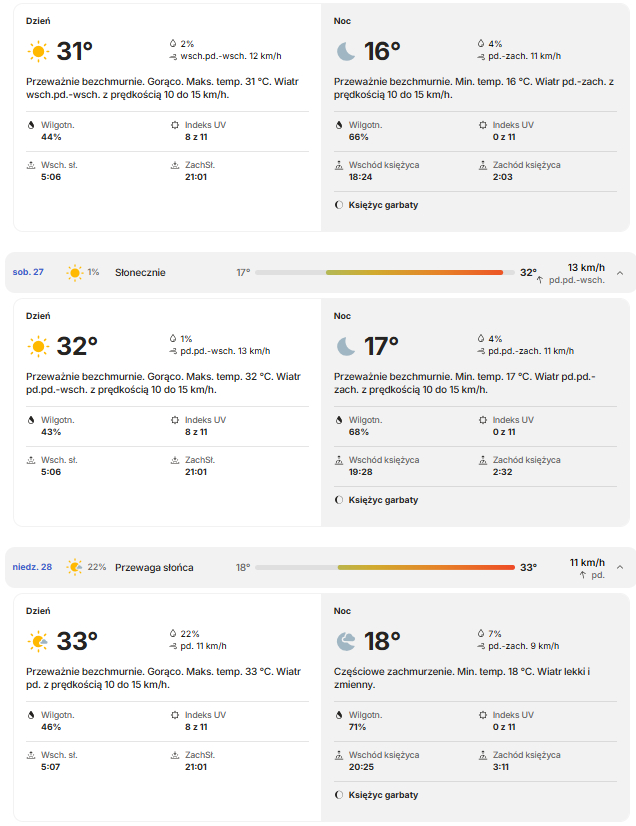
Task: Collapse the sob. 27 forecast chevron
Action: [x=620, y=273]
